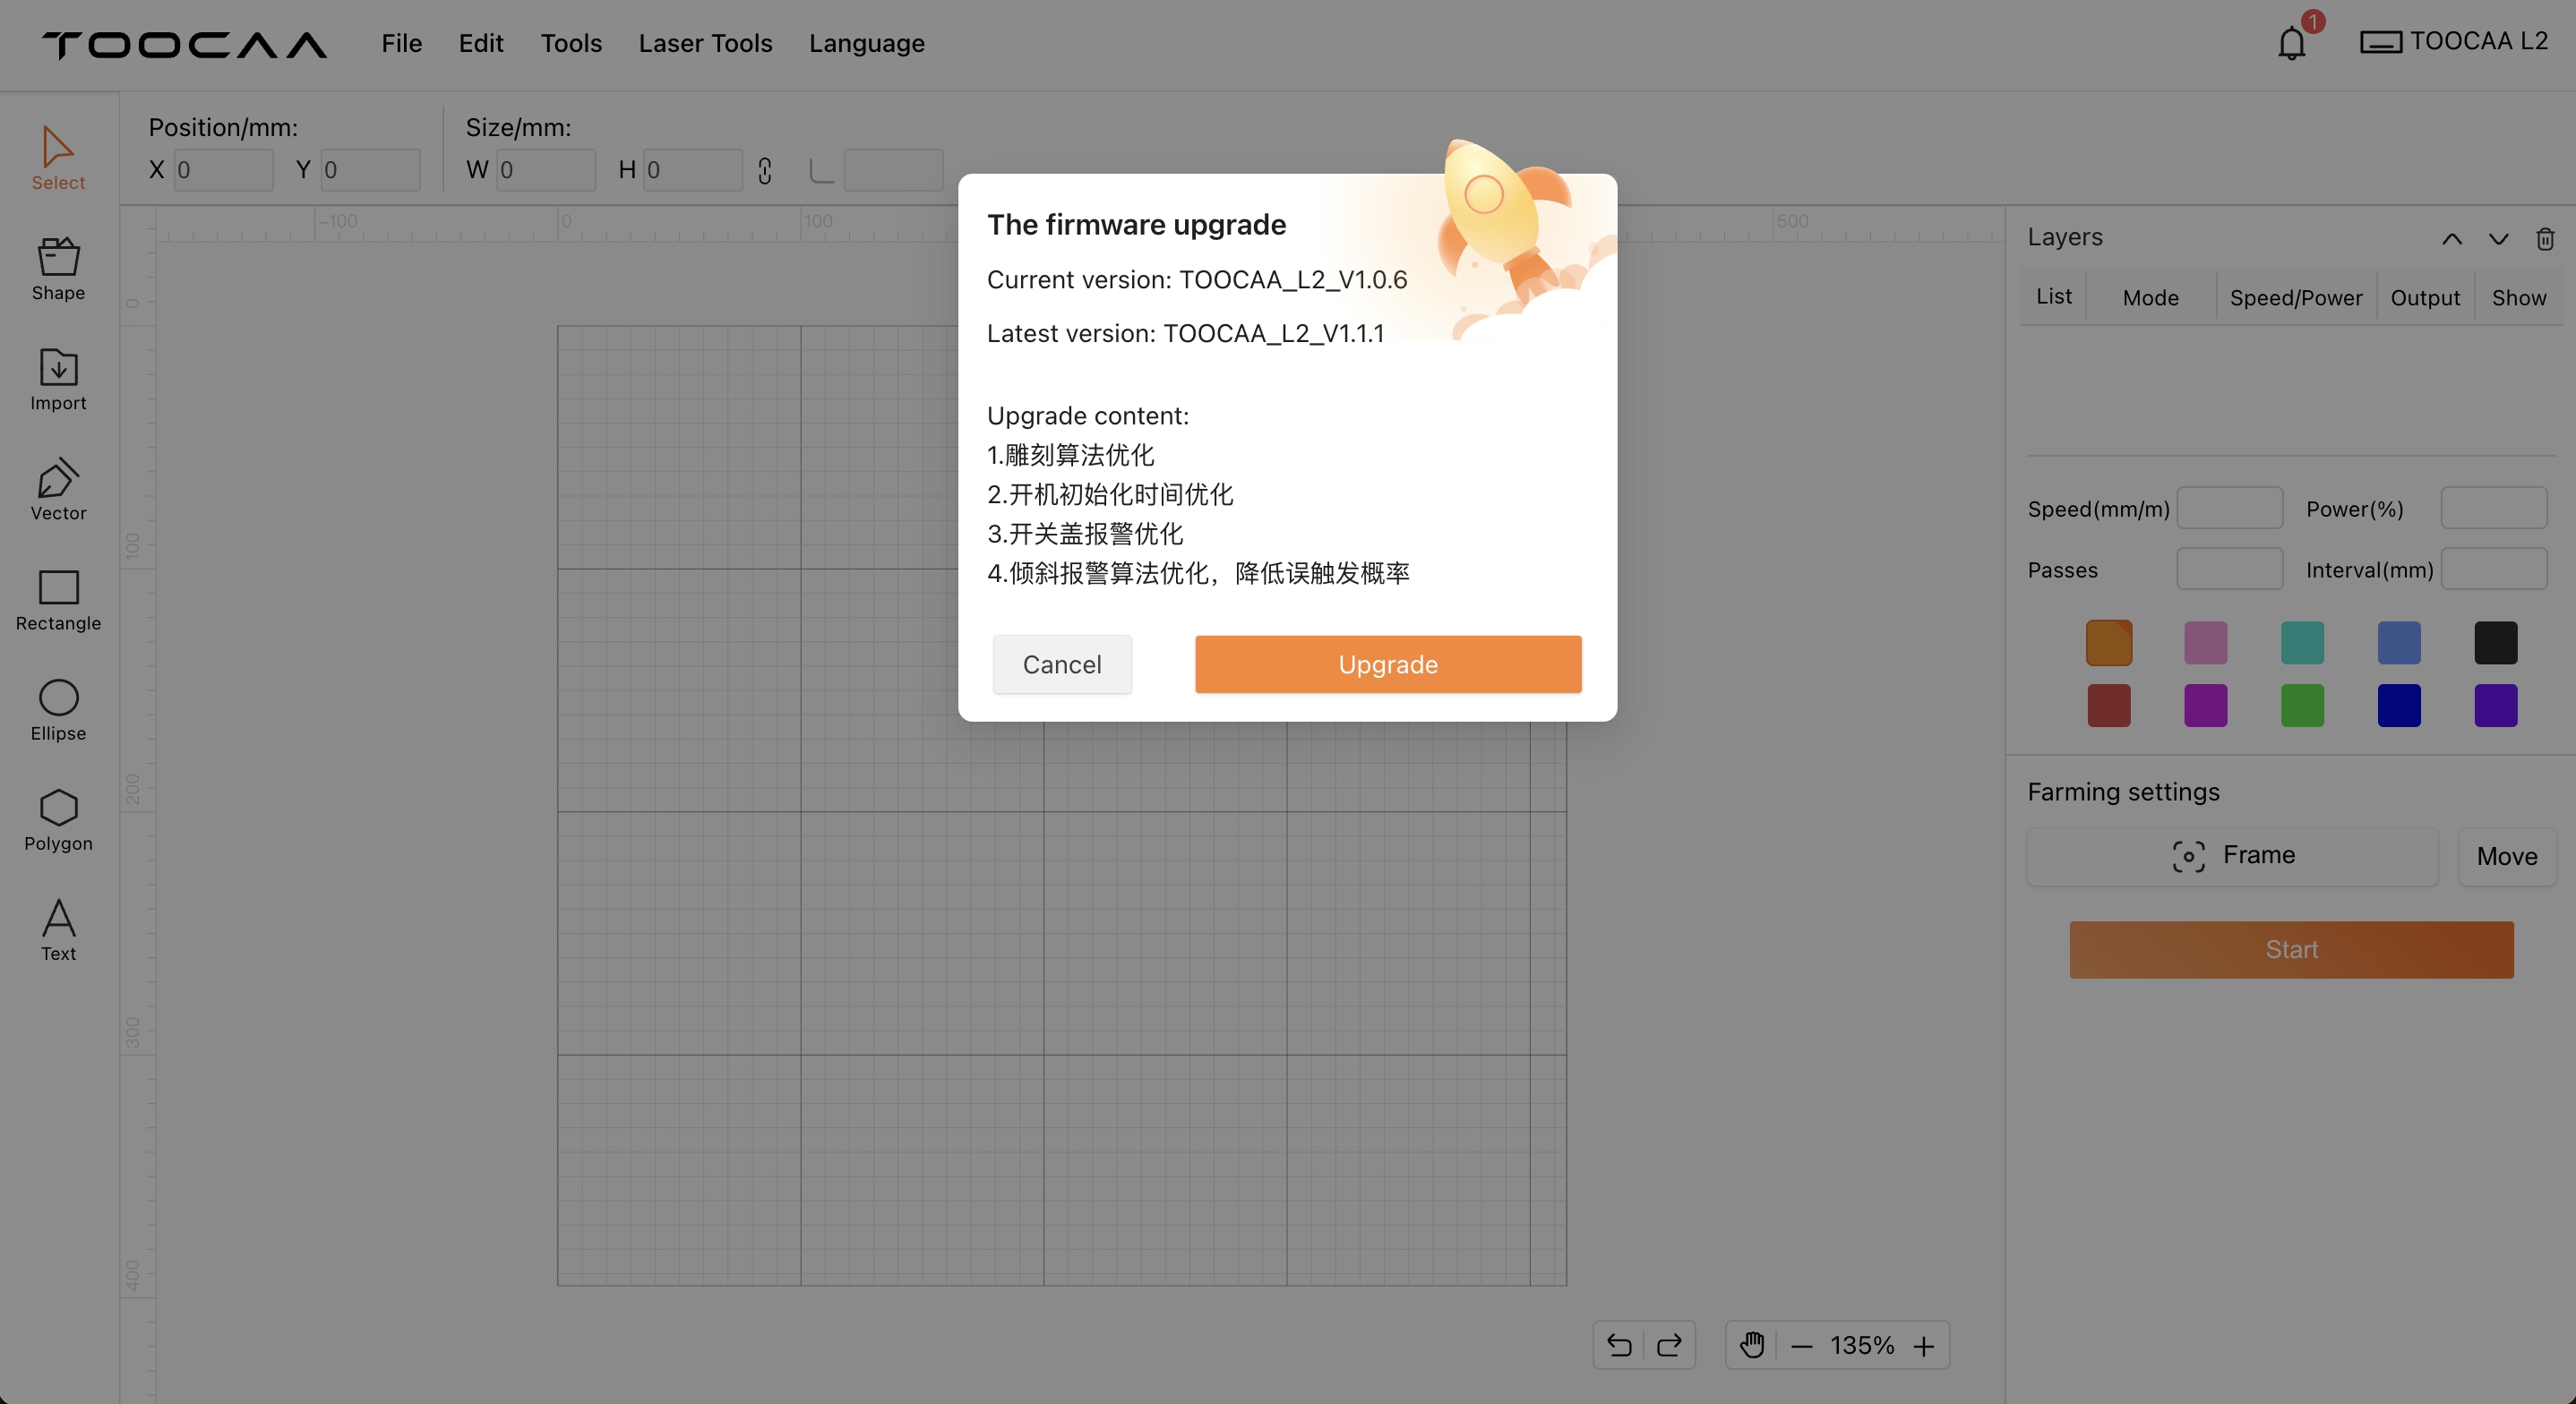
Task: Zoom out with the minus button
Action: (x=1801, y=1346)
